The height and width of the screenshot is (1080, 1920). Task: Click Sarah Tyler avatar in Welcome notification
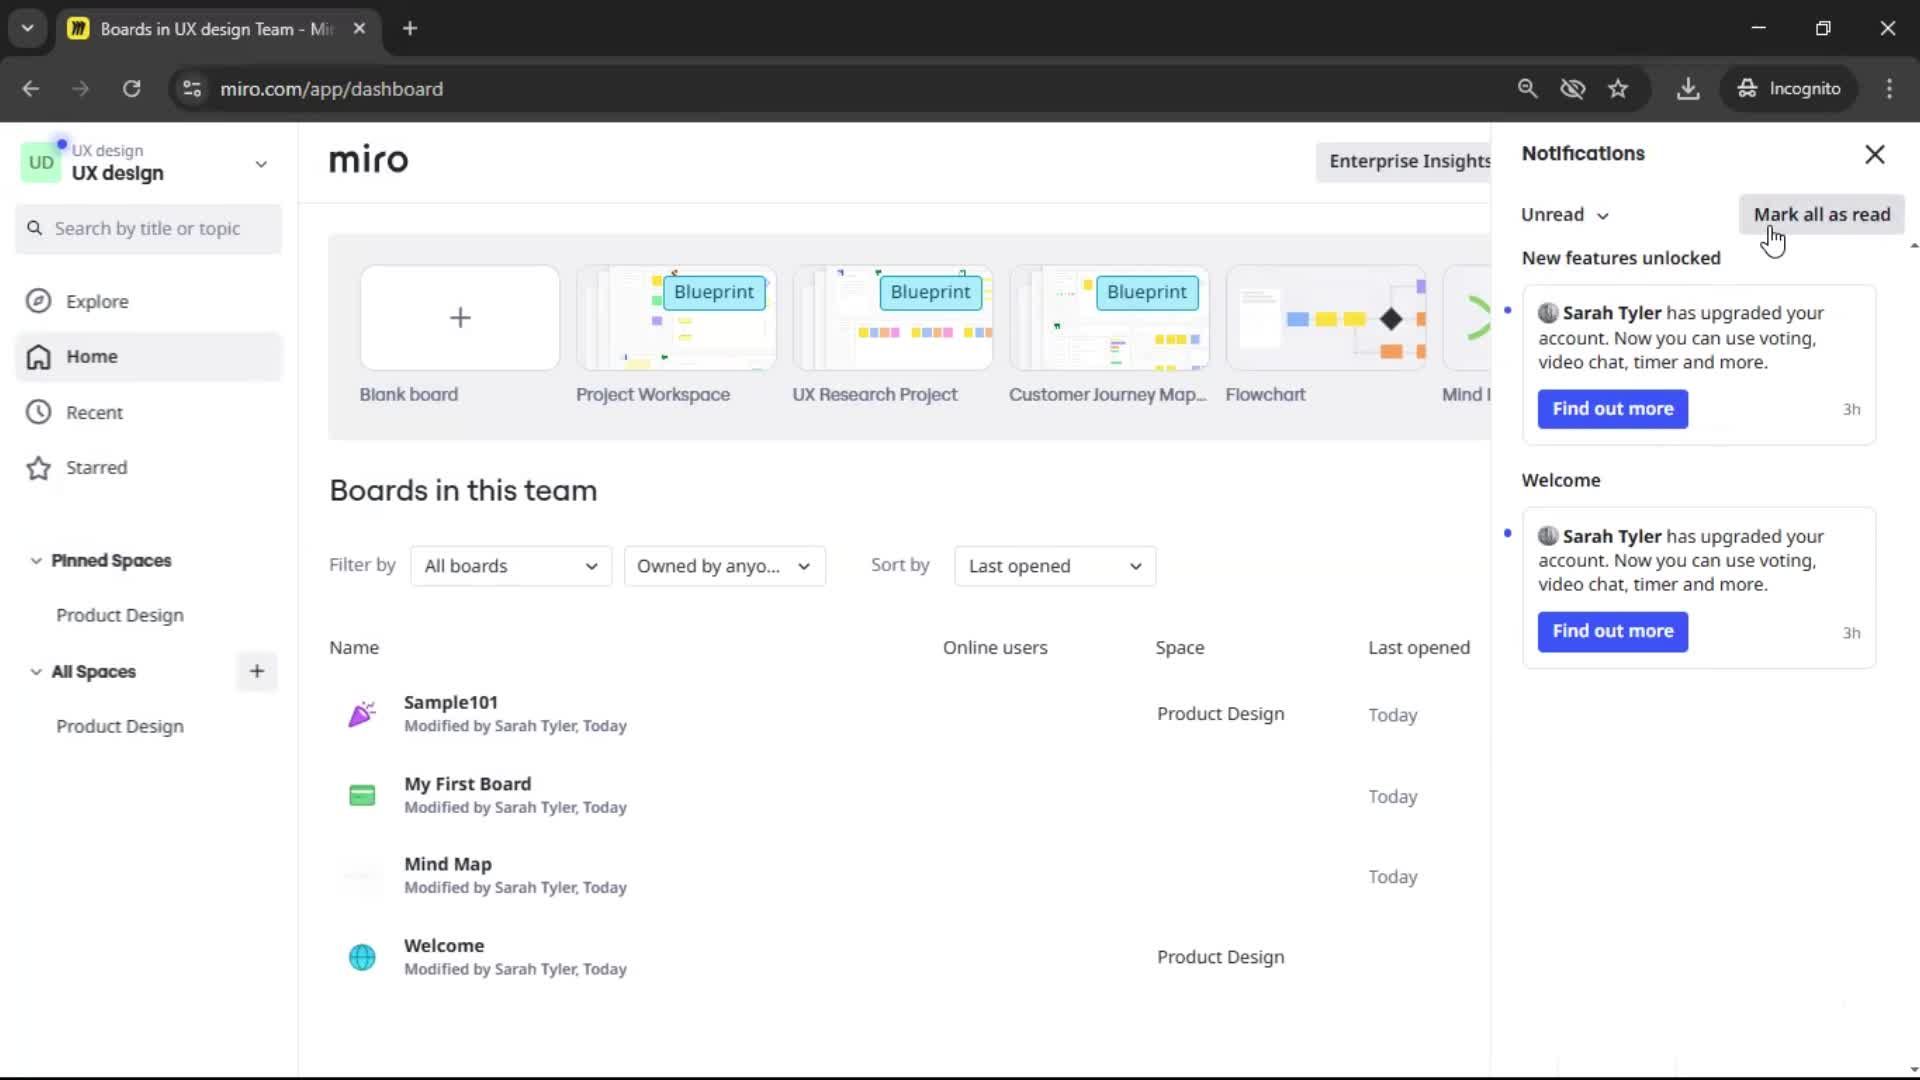1548,536
